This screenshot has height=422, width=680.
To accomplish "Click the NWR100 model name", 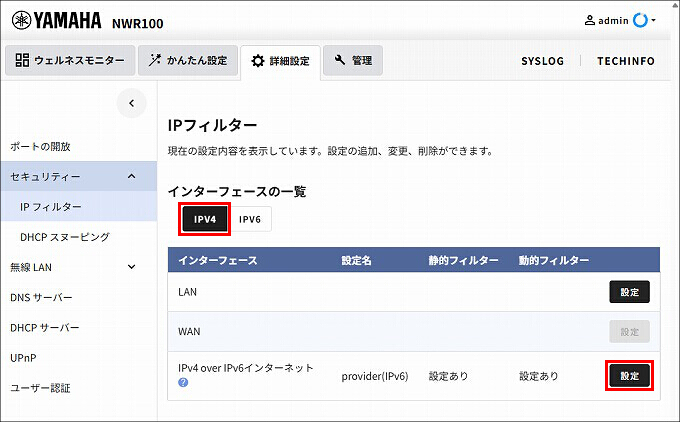I will [x=137, y=23].
